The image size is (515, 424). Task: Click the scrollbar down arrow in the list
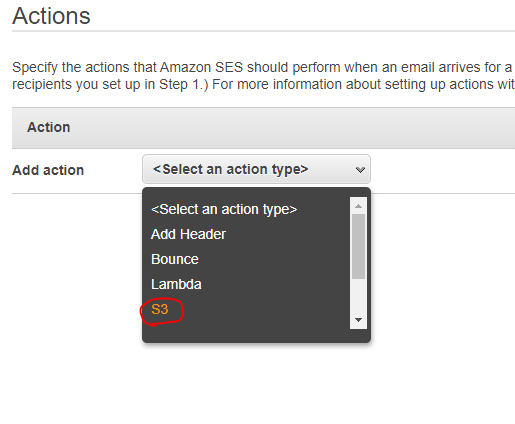[358, 320]
